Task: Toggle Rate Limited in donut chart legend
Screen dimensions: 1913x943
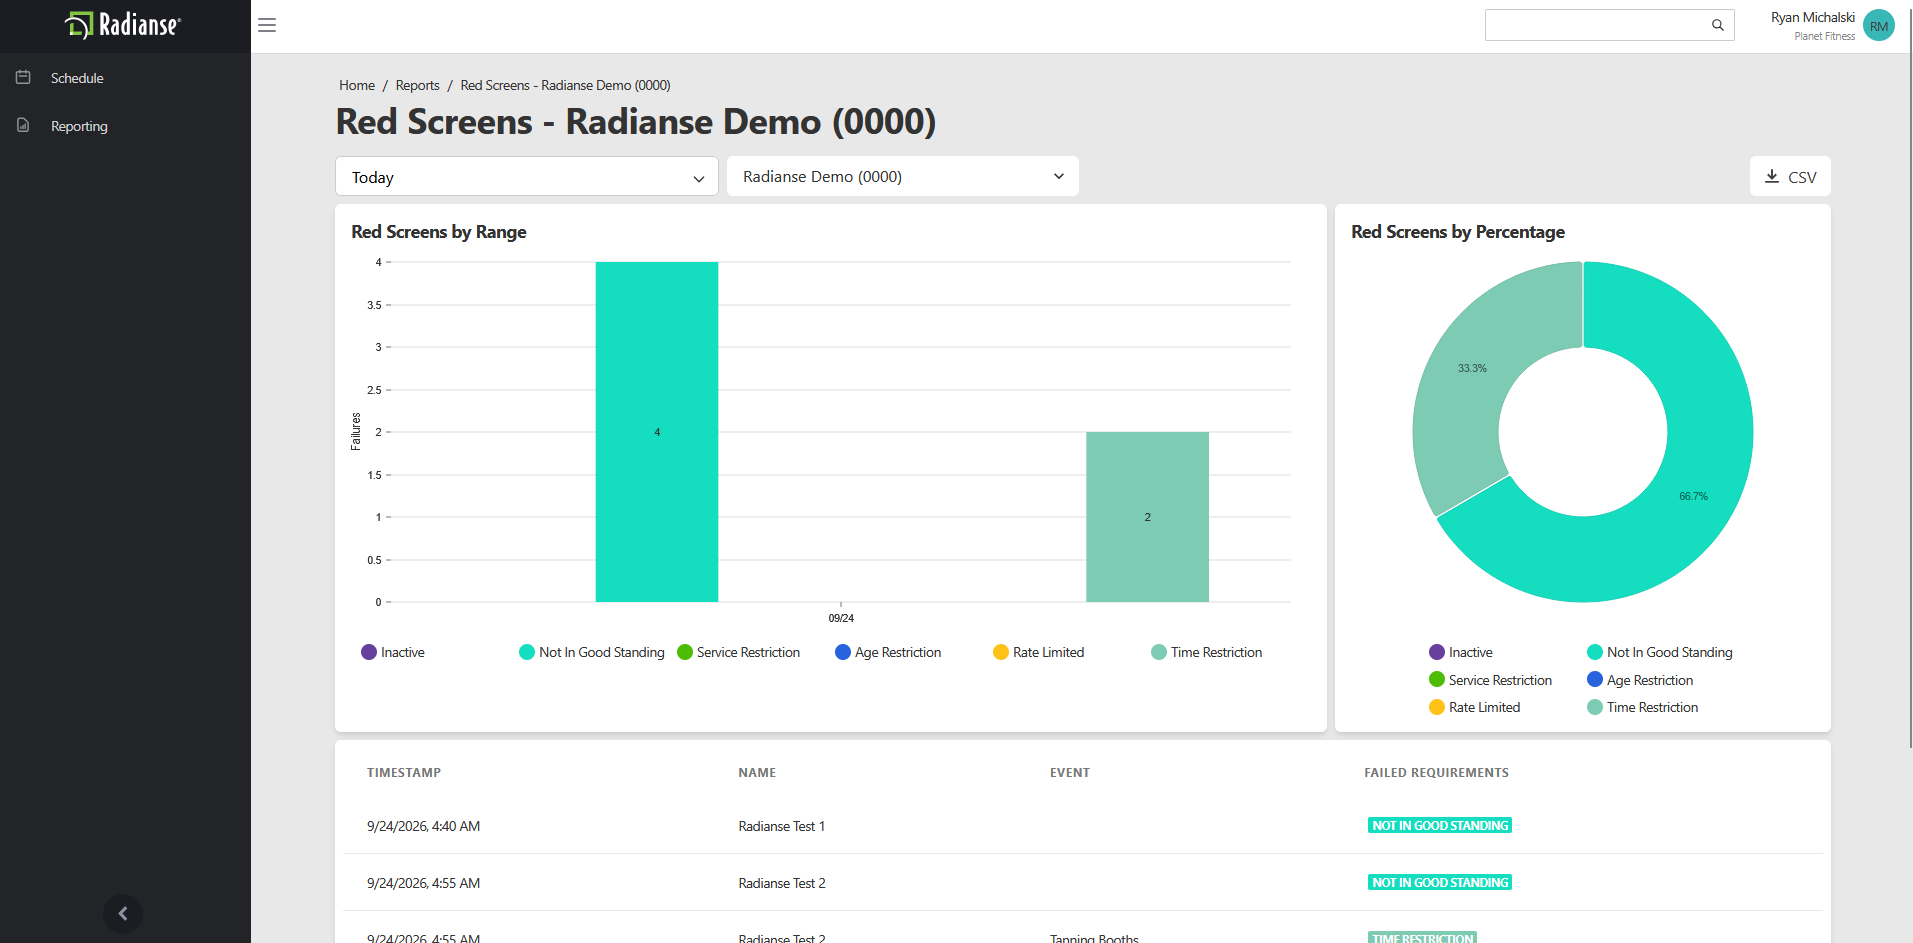Action: pos(1475,707)
